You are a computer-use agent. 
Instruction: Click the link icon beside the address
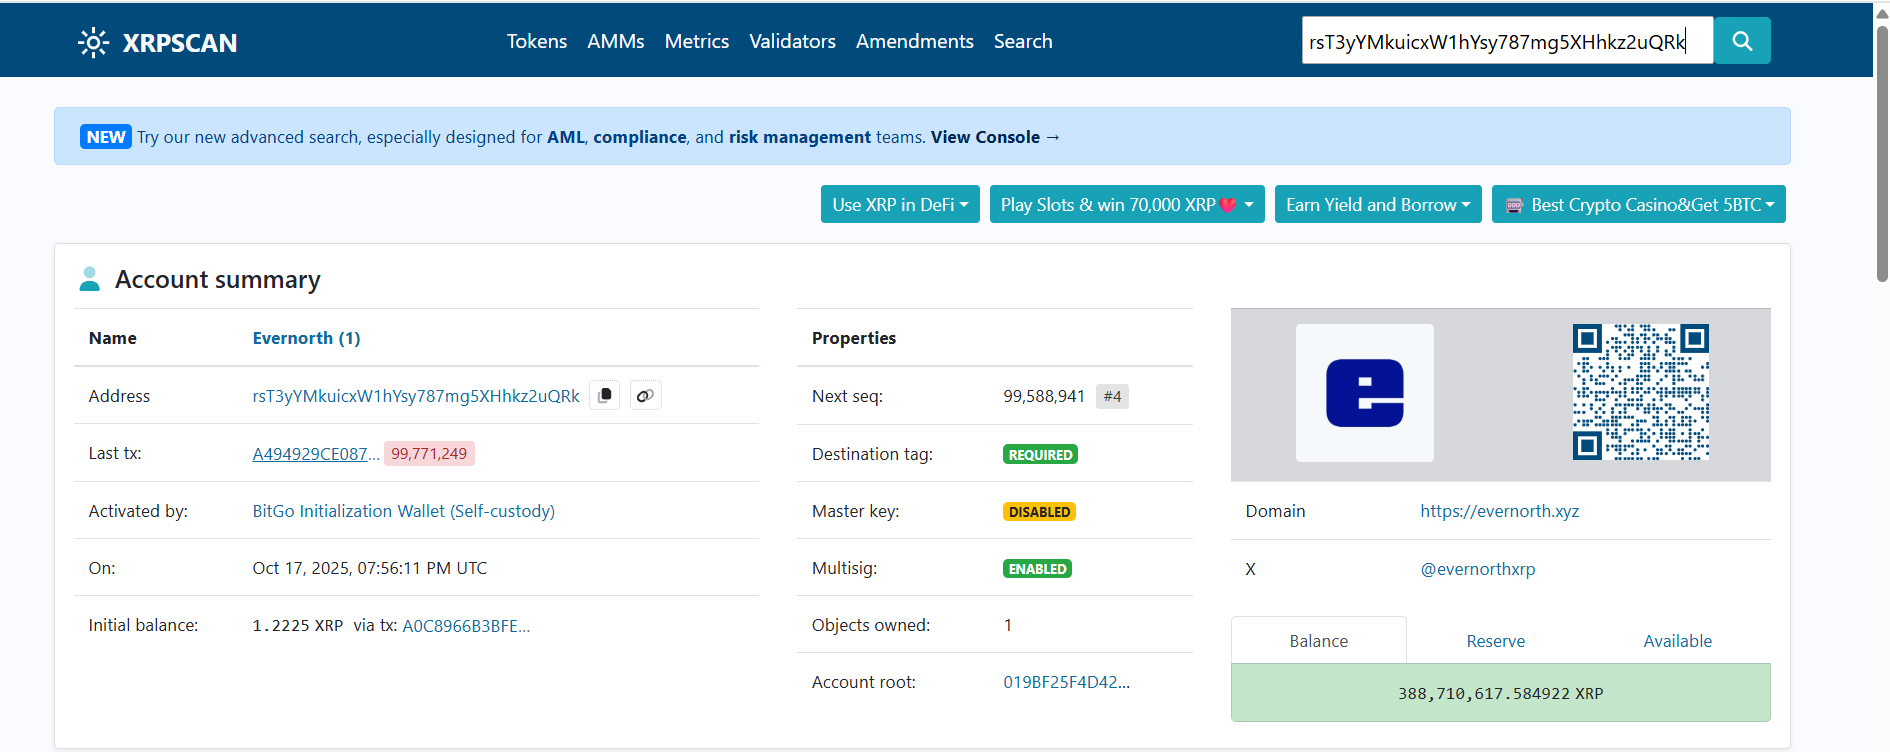pyautogui.click(x=645, y=396)
